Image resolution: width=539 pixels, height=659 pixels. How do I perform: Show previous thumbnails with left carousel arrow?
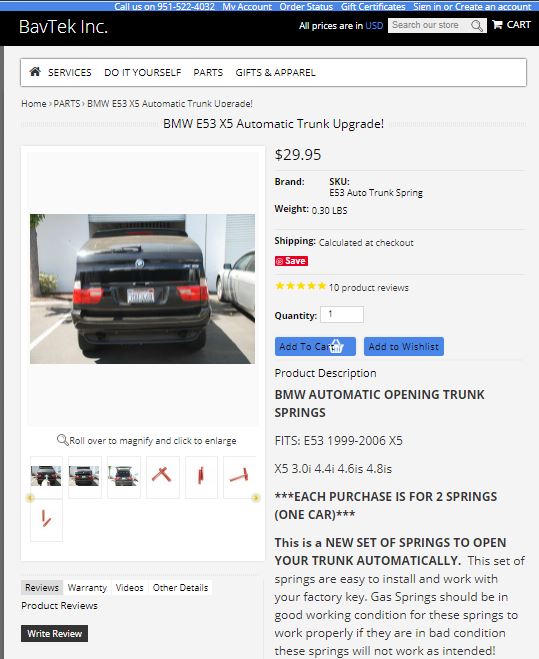[x=29, y=498]
